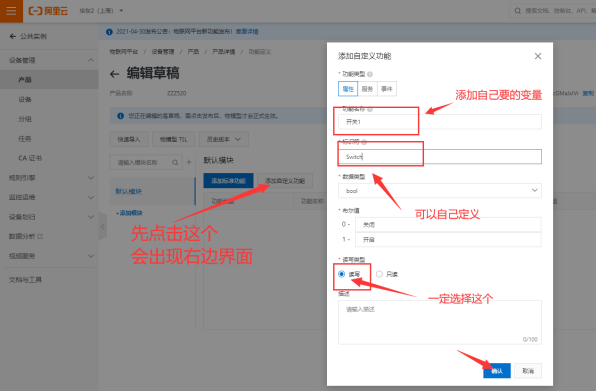This screenshot has height=391, width=597.
Task: Click the +添加模块 link
Action: click(129, 213)
